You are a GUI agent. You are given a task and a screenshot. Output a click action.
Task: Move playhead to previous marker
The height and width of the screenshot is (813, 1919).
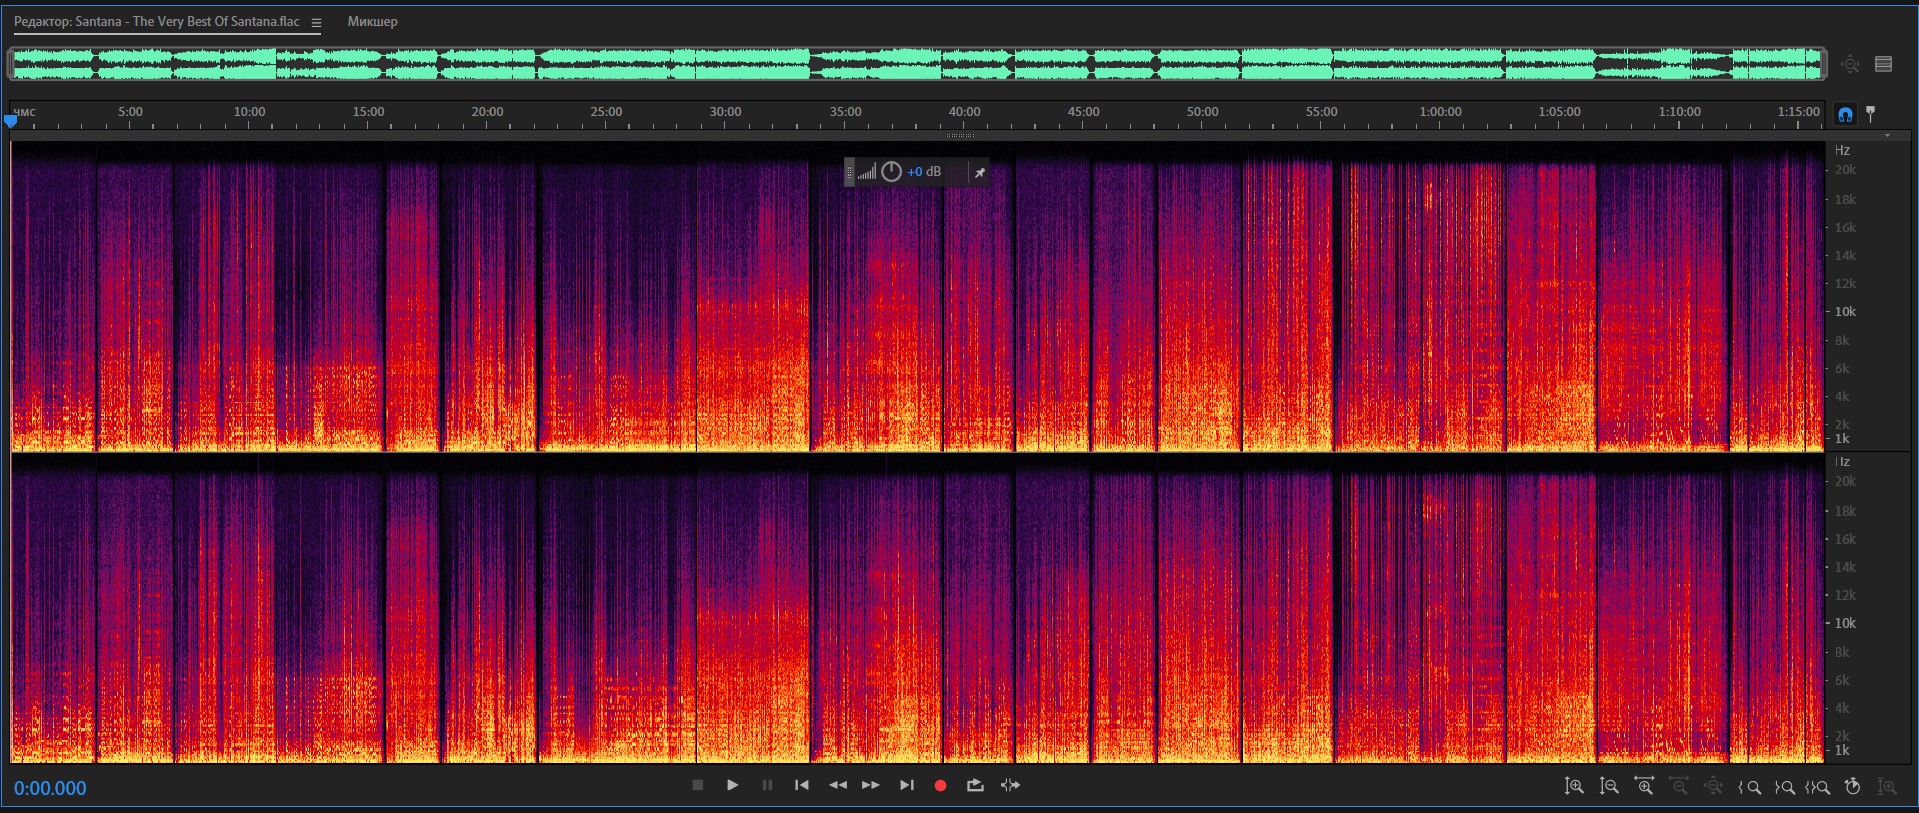(801, 785)
